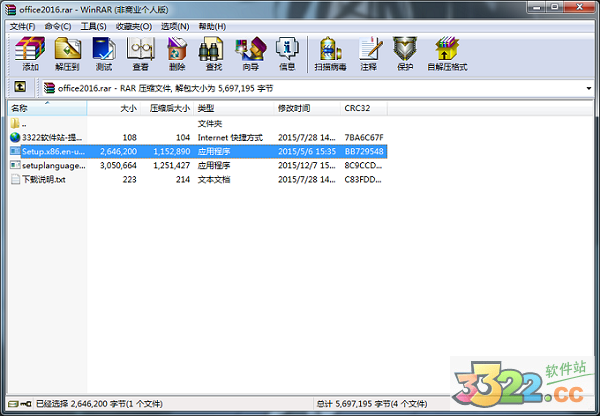Click packed size 1,251,427

(x=171, y=166)
